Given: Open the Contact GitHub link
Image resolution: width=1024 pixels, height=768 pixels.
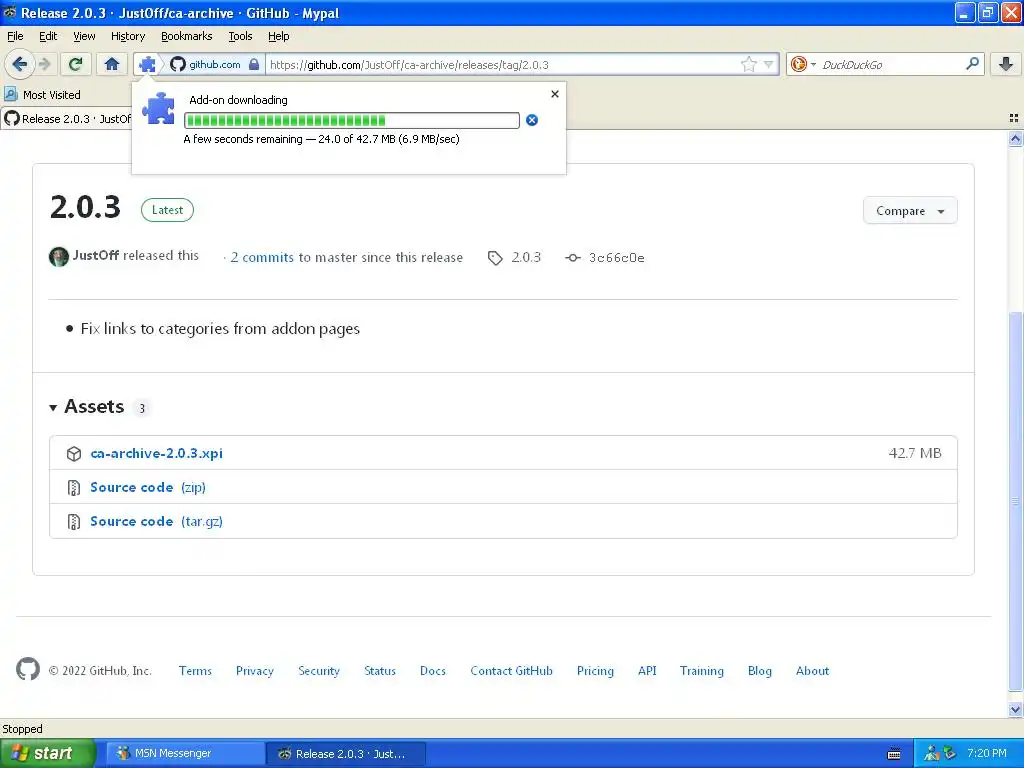Looking at the screenshot, I should coord(511,671).
